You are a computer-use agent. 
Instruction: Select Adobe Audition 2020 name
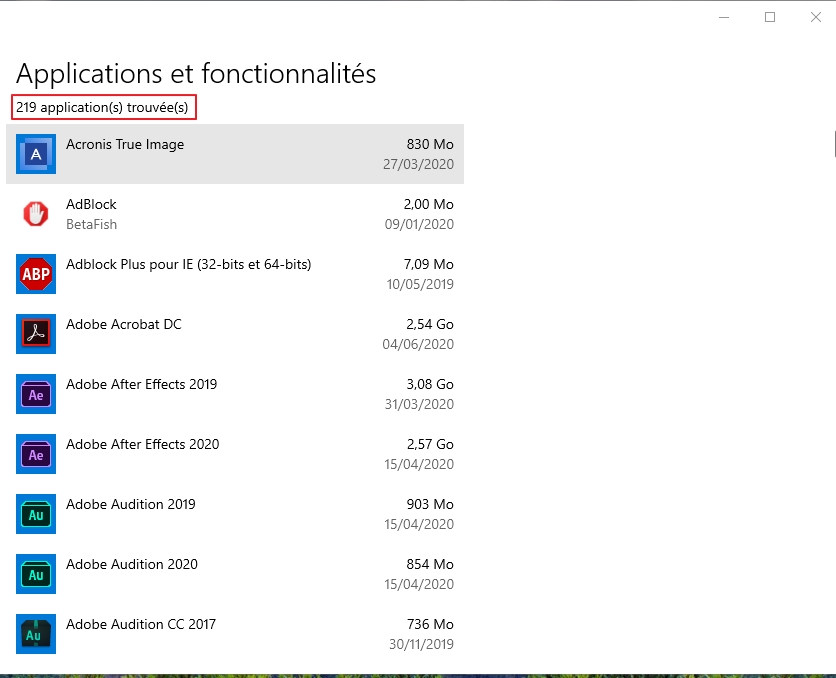[x=132, y=564]
